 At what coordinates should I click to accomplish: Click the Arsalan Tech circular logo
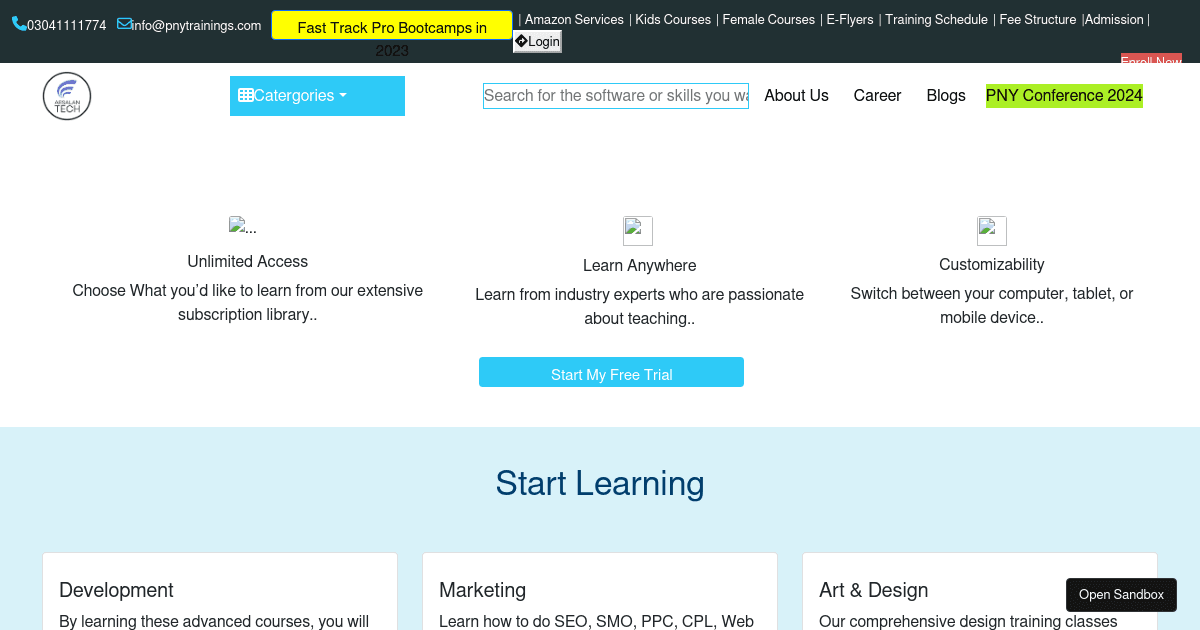(67, 96)
